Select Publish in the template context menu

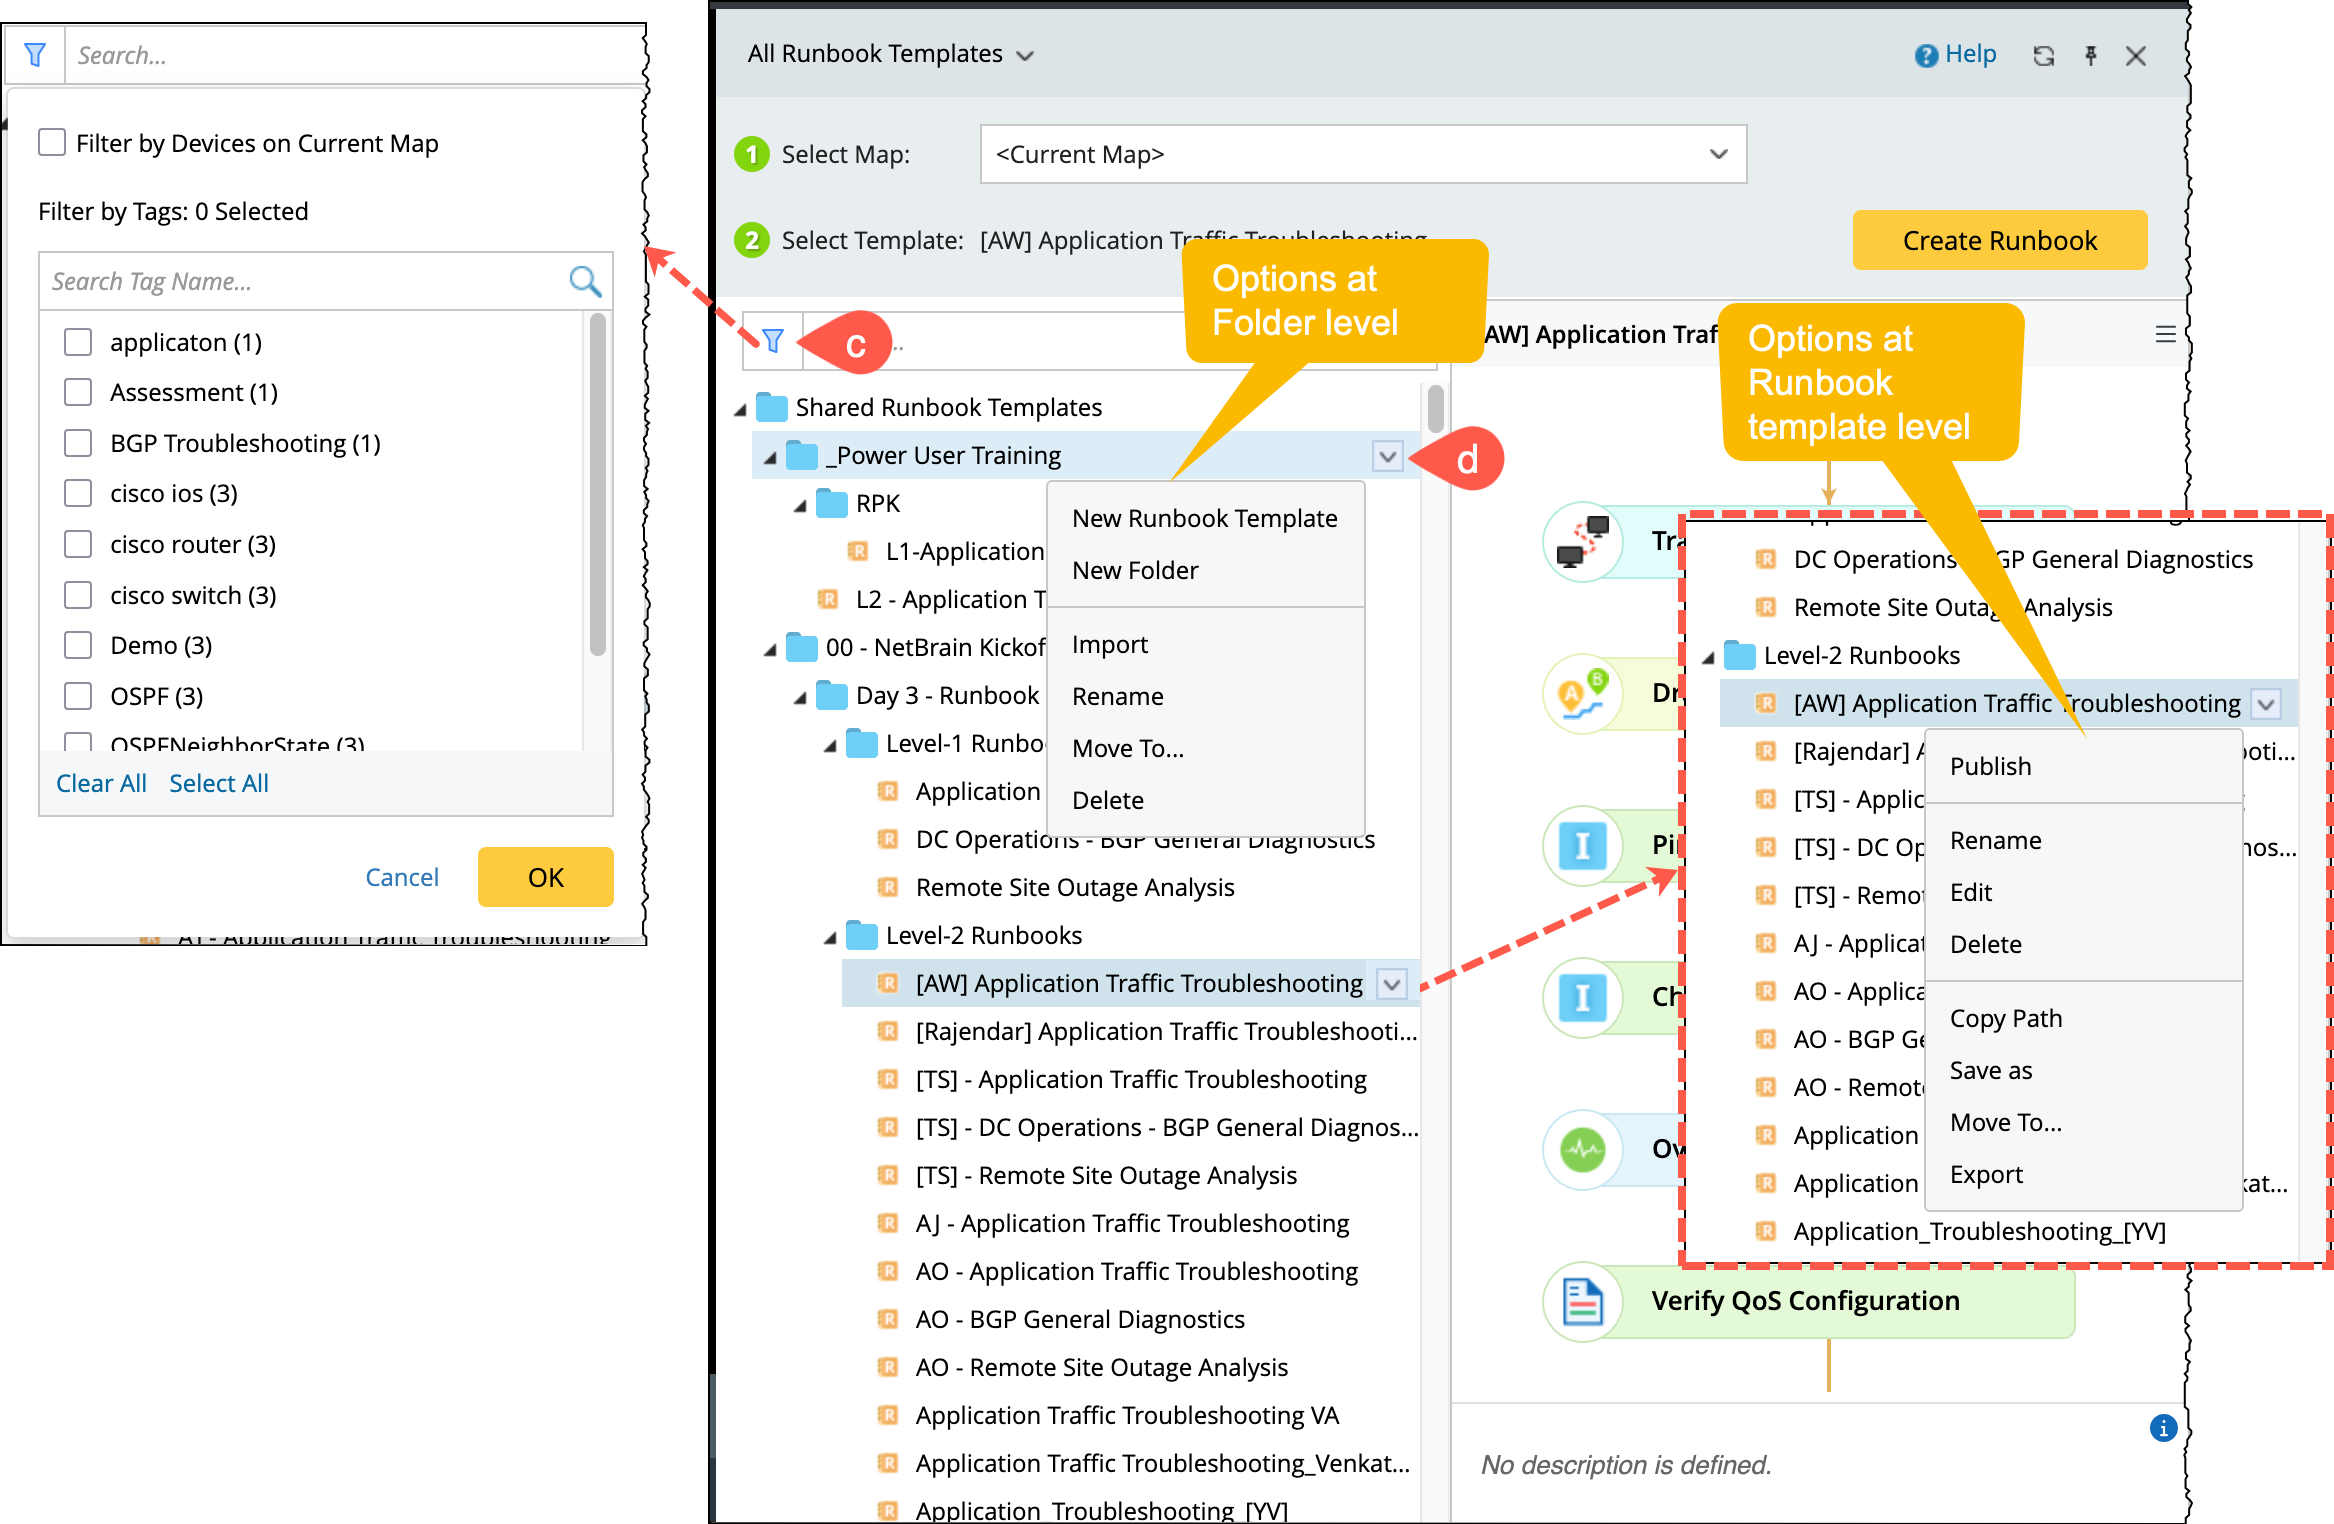(x=1990, y=766)
